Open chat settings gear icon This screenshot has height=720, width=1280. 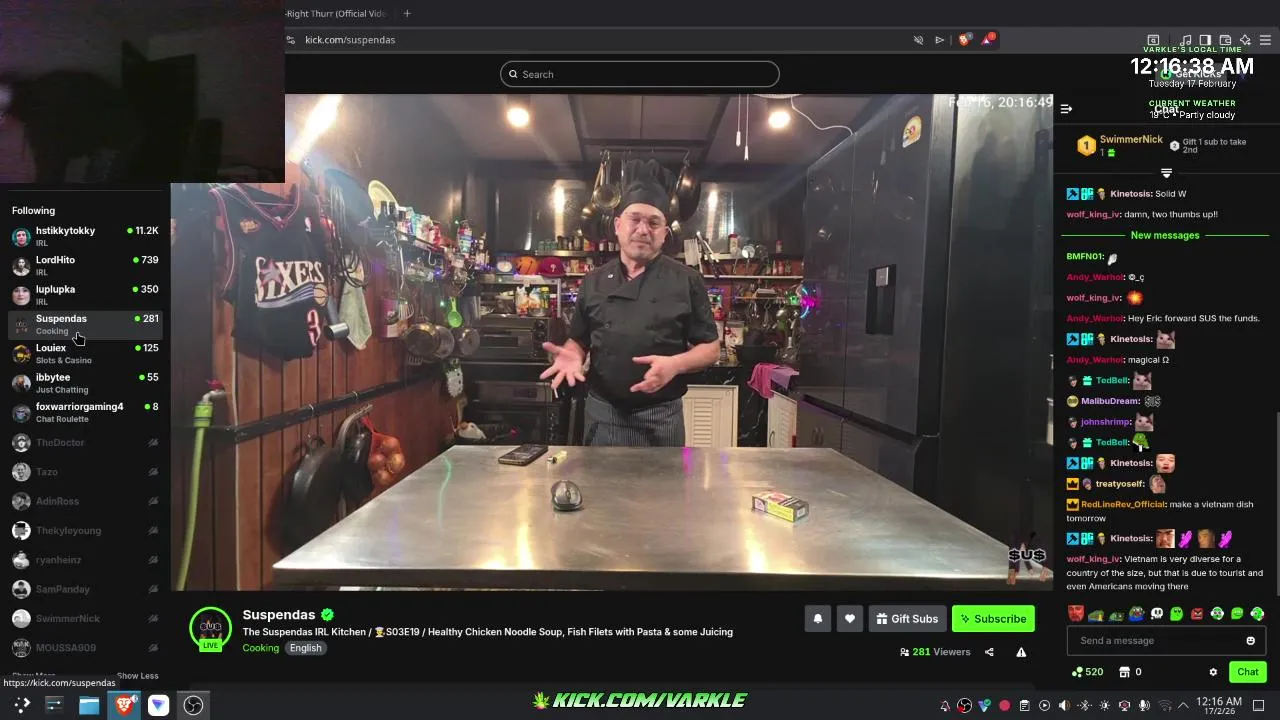[x=1213, y=672]
